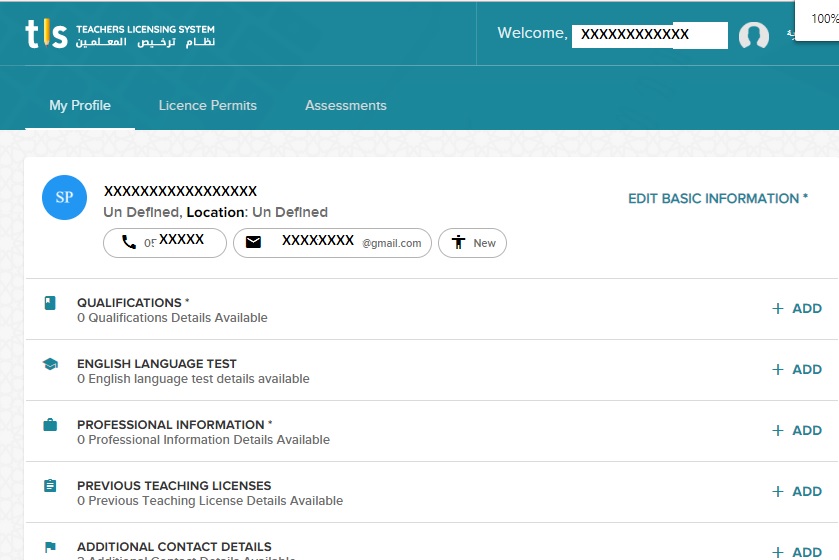Click ADD text for Professional Information
The width and height of the screenshot is (839, 560).
pos(807,431)
